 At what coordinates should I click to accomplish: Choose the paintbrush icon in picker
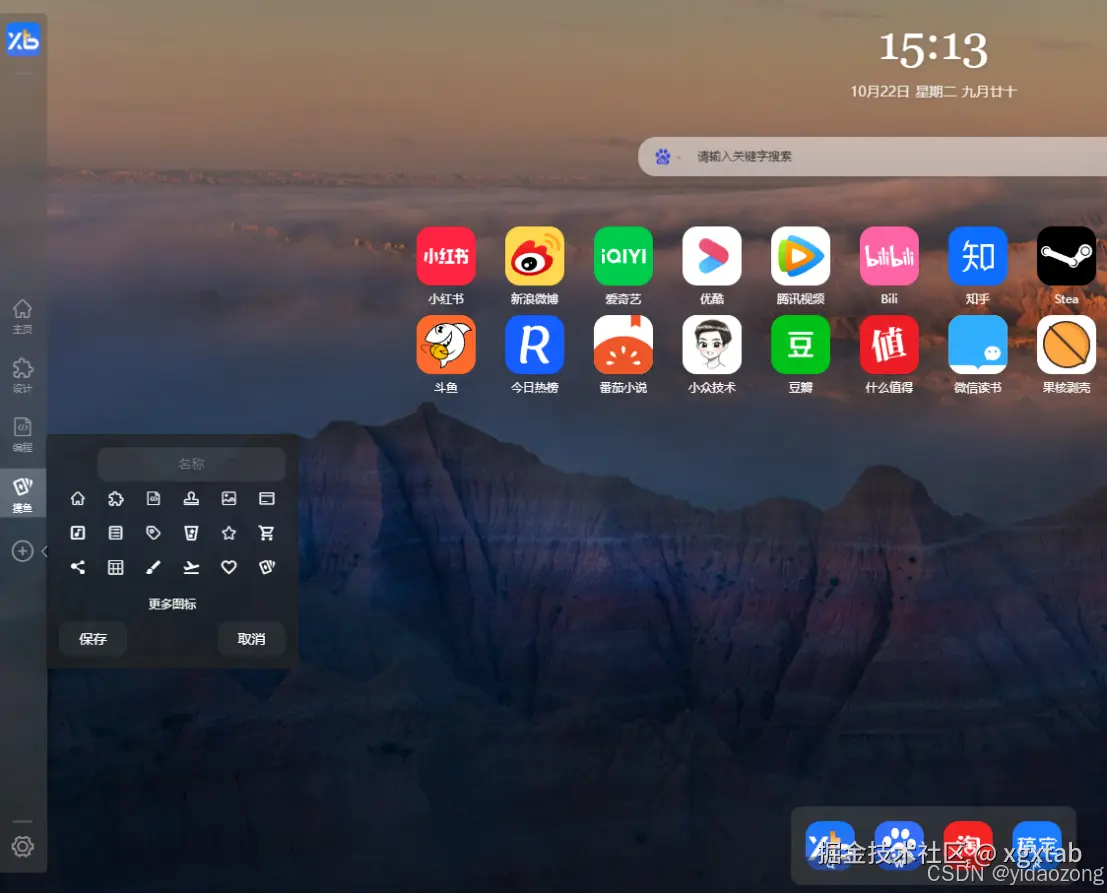pos(153,567)
